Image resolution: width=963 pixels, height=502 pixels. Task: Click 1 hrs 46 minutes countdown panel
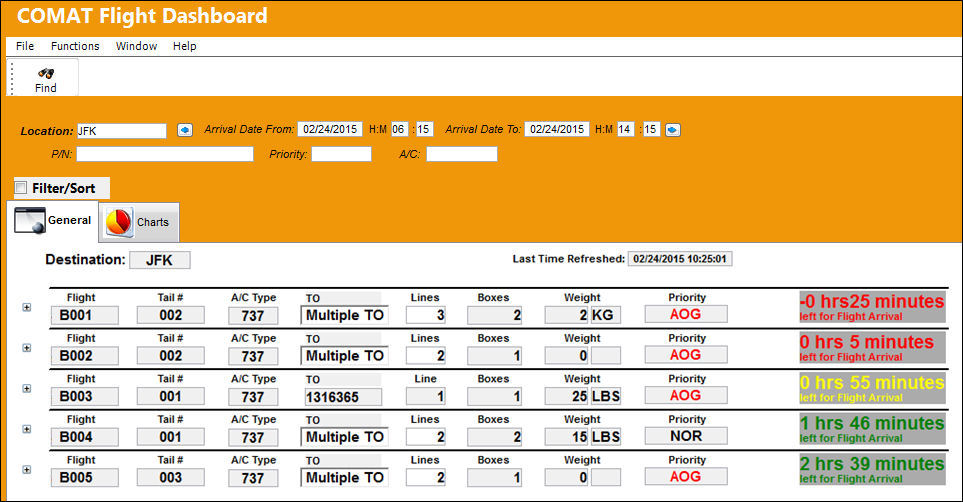click(872, 428)
